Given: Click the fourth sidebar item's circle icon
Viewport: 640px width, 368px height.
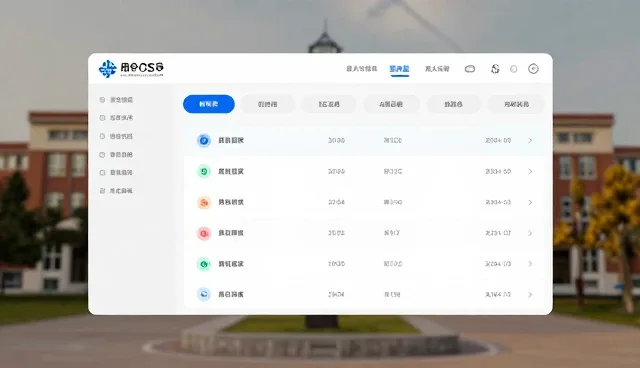Looking at the screenshot, I should point(102,155).
